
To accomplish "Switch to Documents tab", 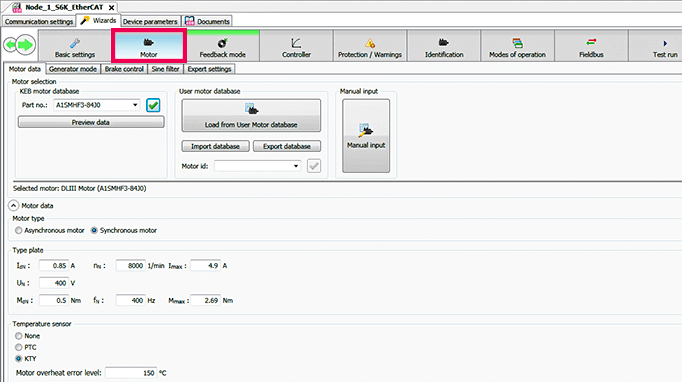I will tap(207, 21).
